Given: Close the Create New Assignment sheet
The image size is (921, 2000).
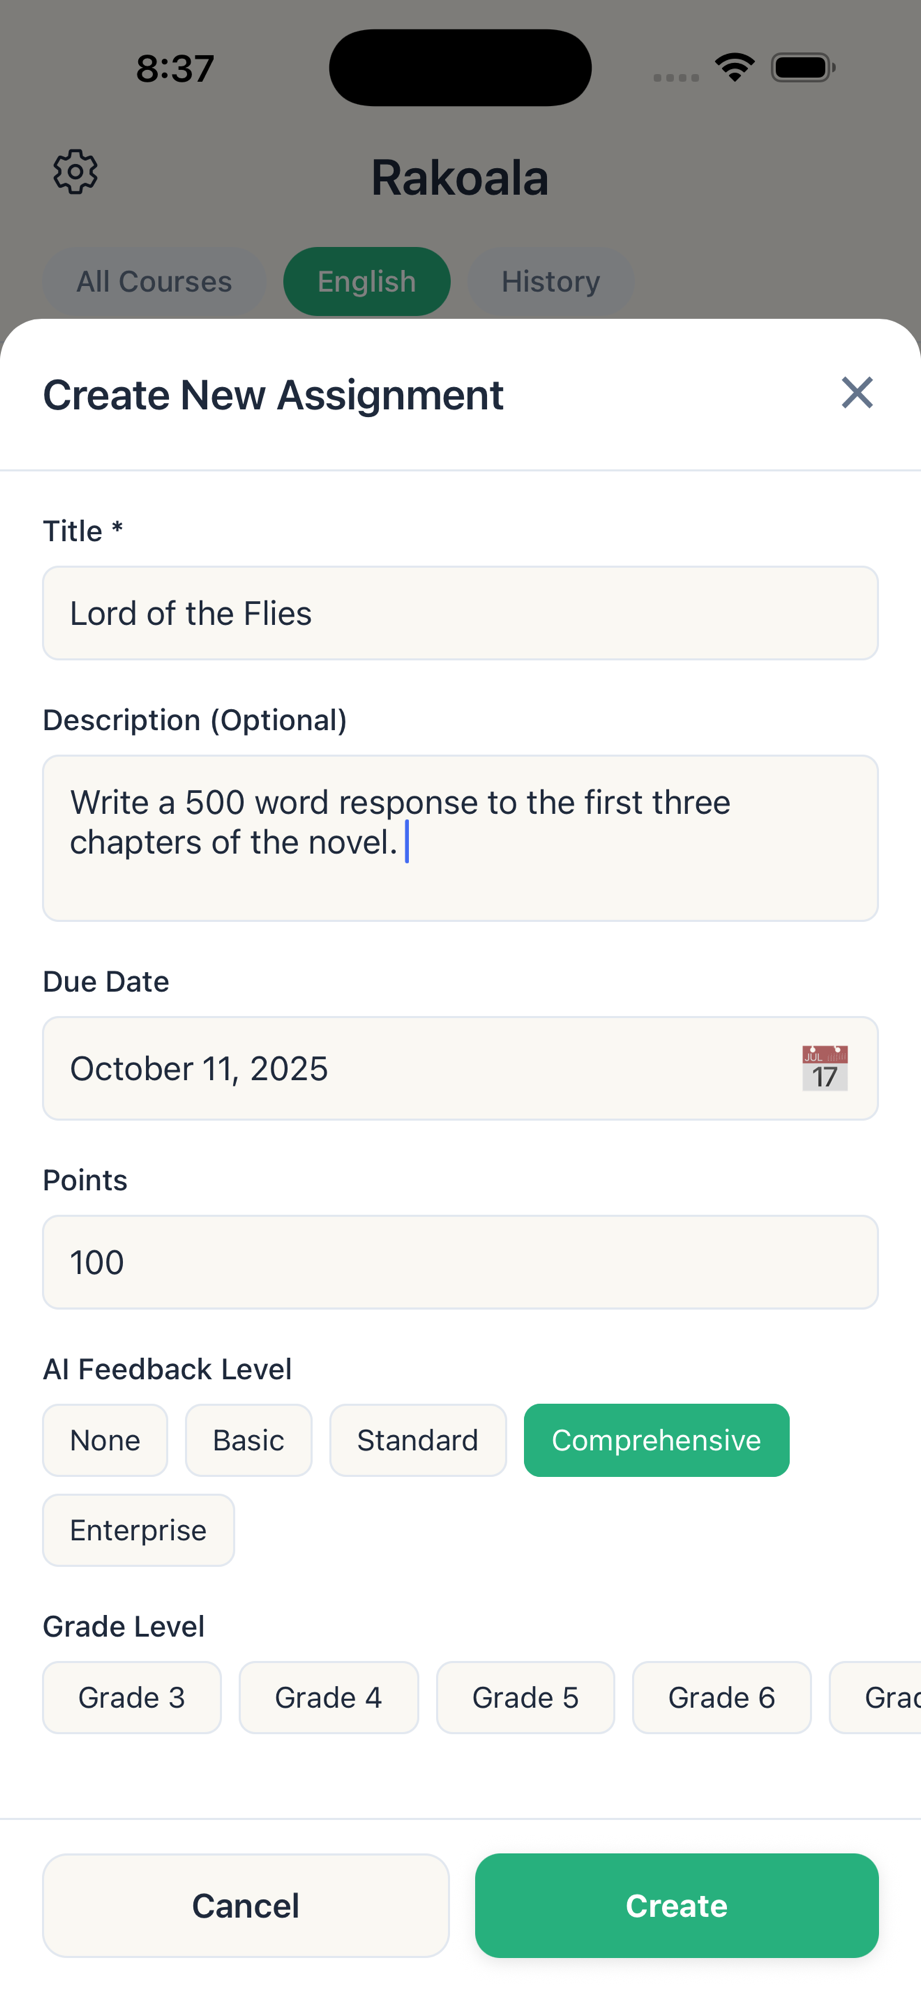Looking at the screenshot, I should [x=857, y=393].
